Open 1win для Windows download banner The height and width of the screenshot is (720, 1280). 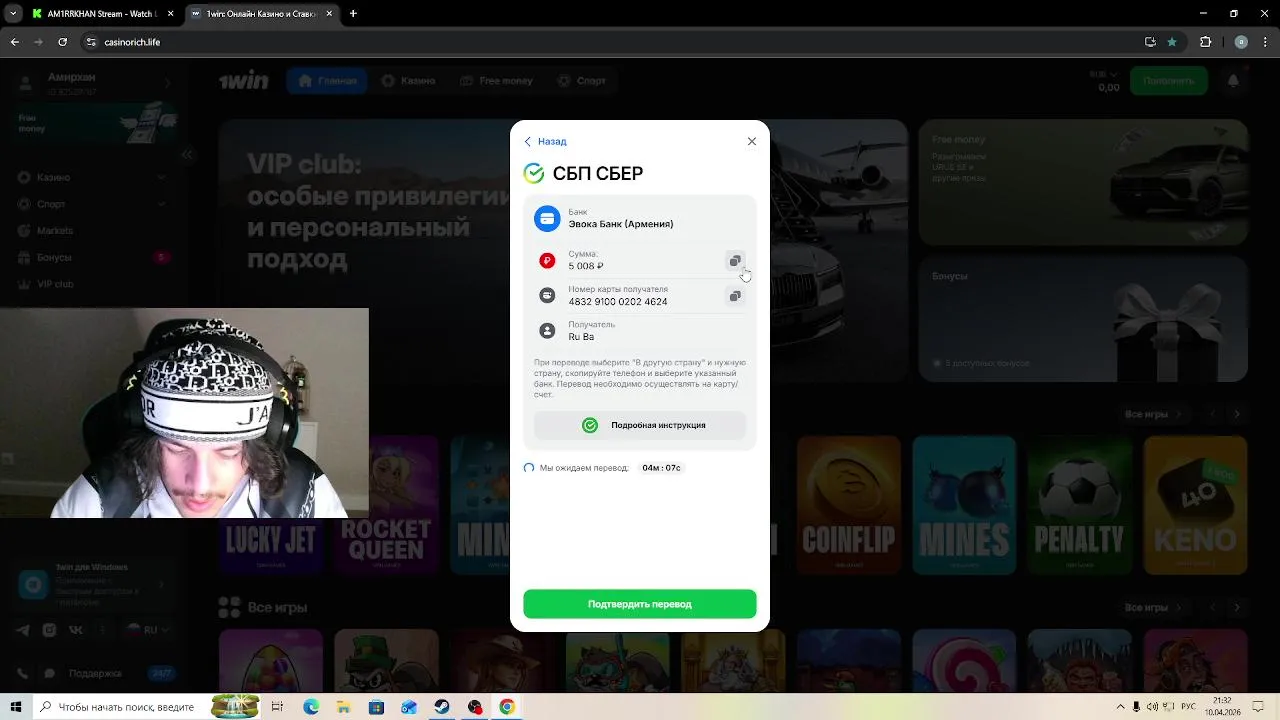92,585
